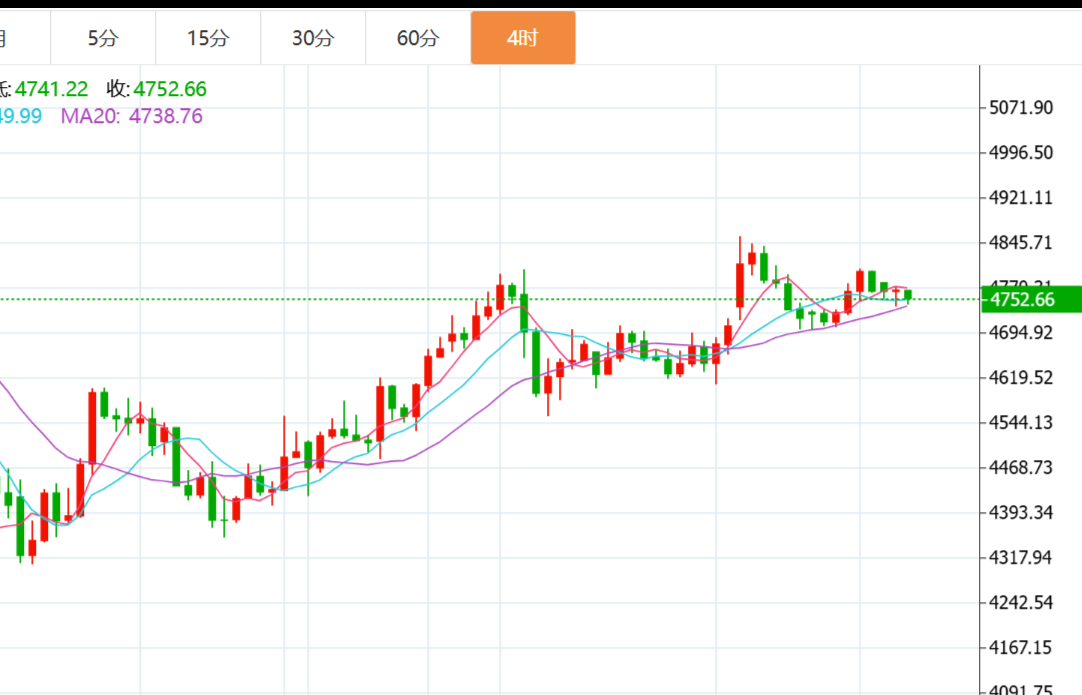Viewport: 1082px width, 695px height.
Task: Switch to the 5分 timeframe tab
Action: click(103, 39)
